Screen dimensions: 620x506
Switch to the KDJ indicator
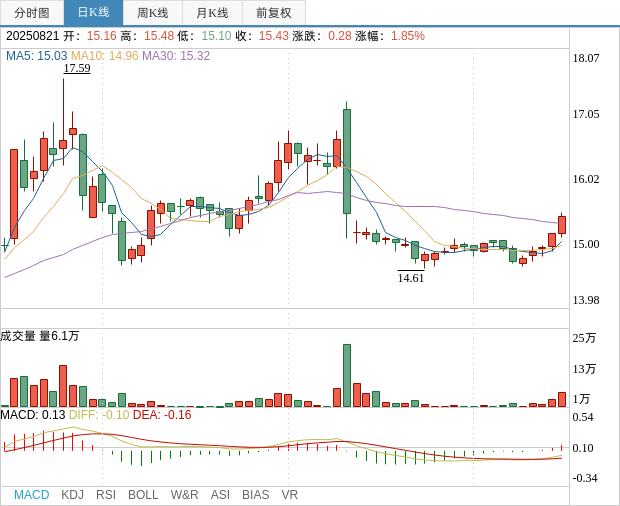tap(72, 495)
